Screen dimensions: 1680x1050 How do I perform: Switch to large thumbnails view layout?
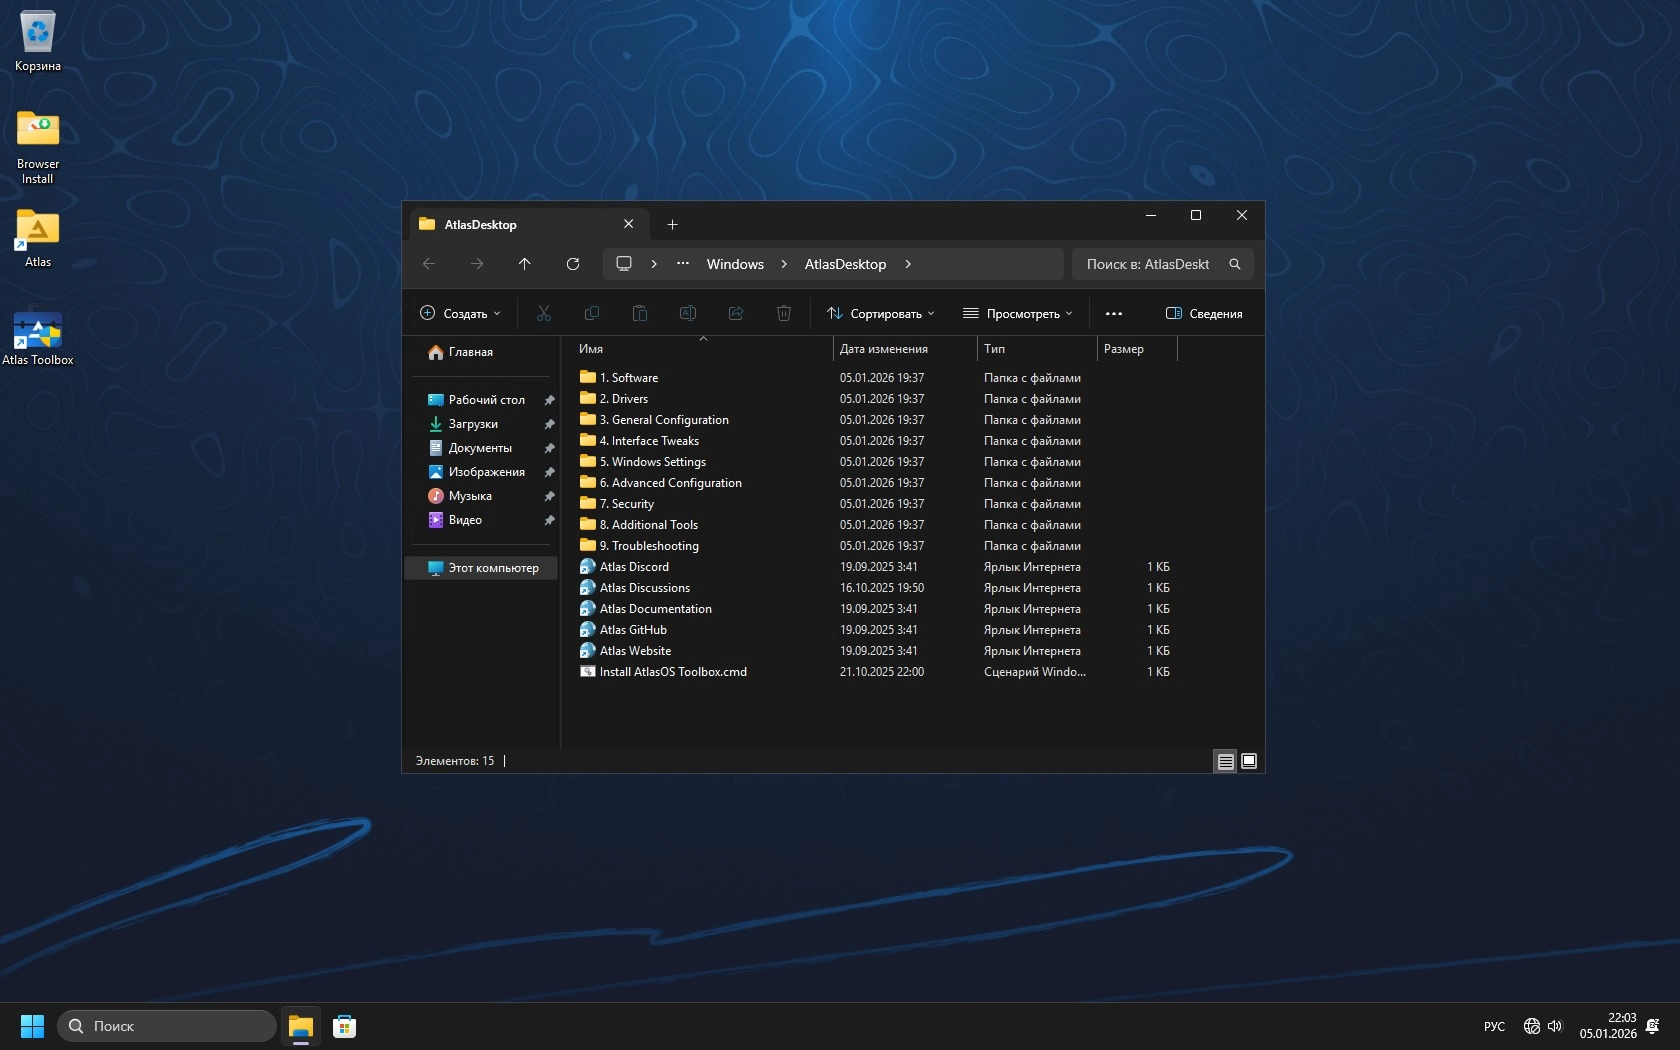click(1249, 762)
